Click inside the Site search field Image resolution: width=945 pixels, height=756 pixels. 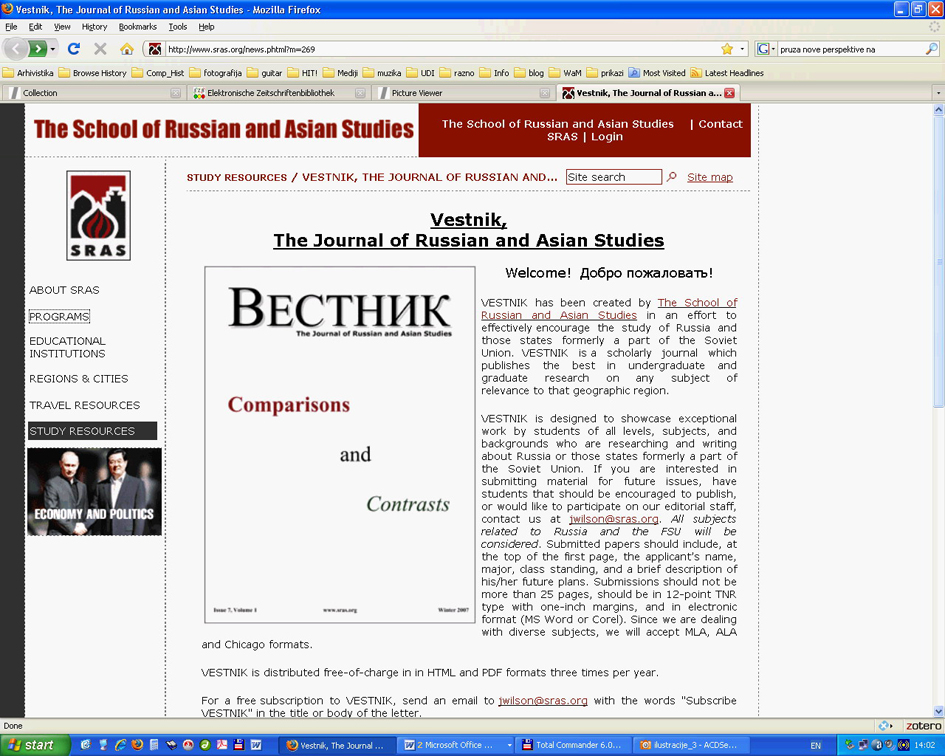point(613,177)
